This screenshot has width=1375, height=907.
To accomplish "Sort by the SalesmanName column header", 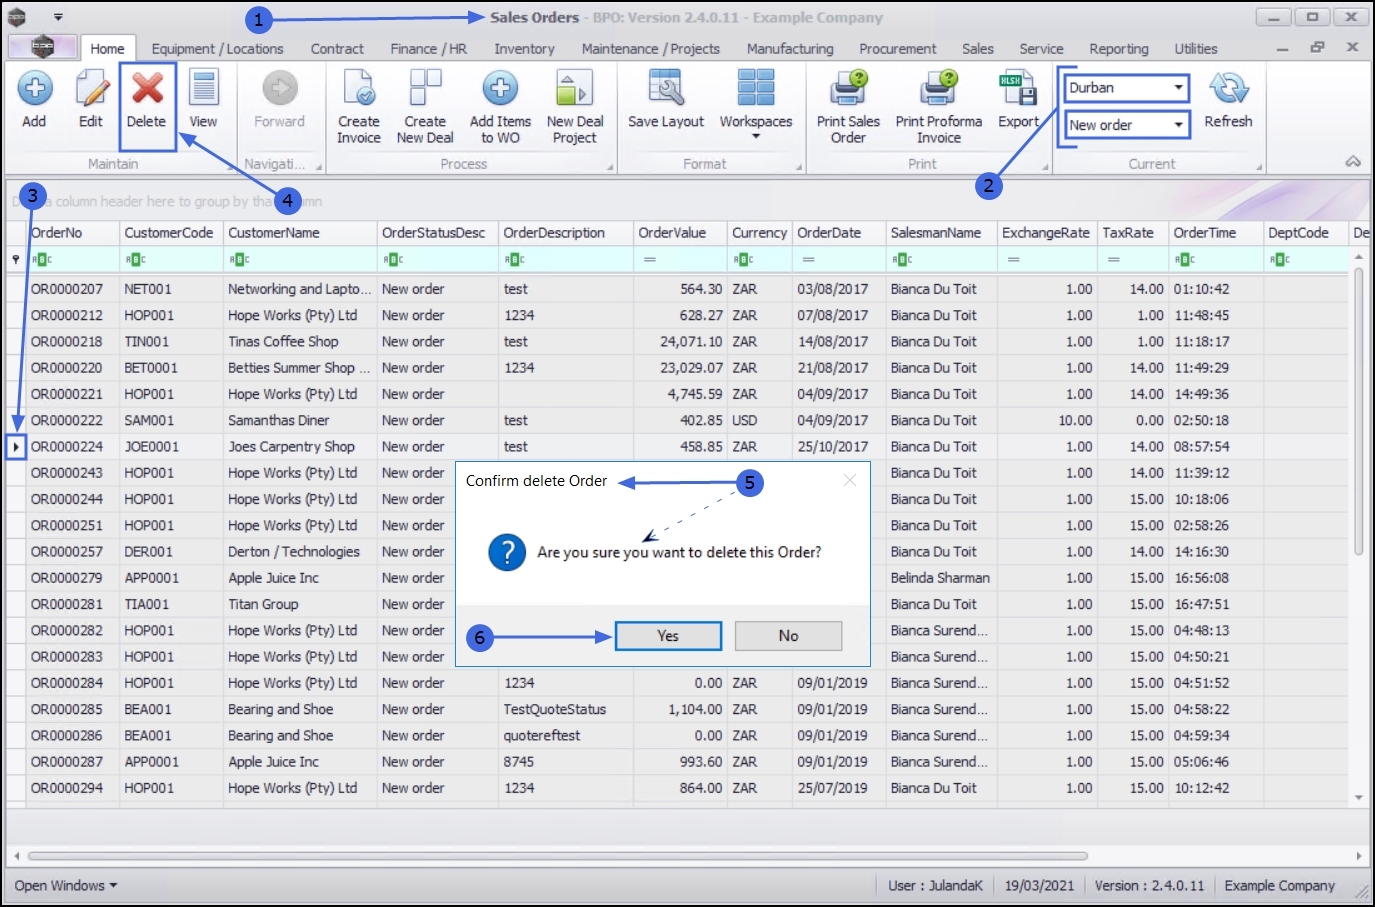I will [x=941, y=233].
